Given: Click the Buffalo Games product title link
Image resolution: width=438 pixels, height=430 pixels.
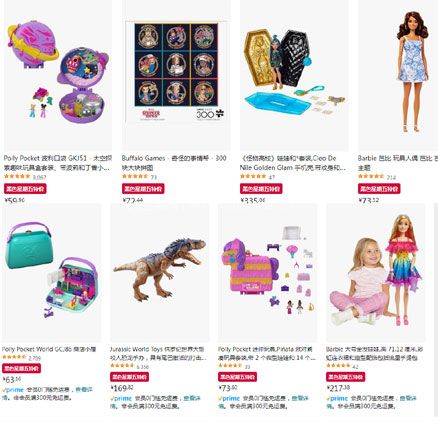Looking at the screenshot, I should pyautogui.click(x=174, y=163).
